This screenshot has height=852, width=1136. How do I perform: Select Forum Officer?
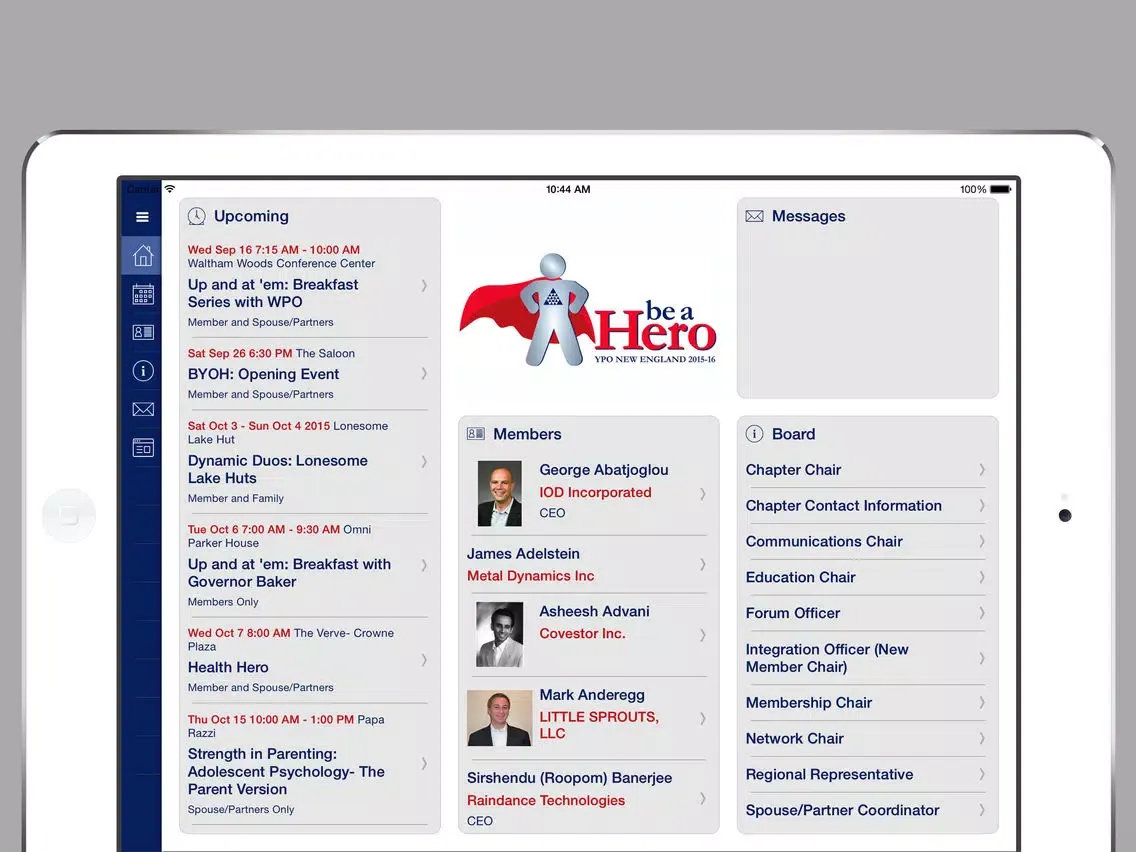(793, 613)
